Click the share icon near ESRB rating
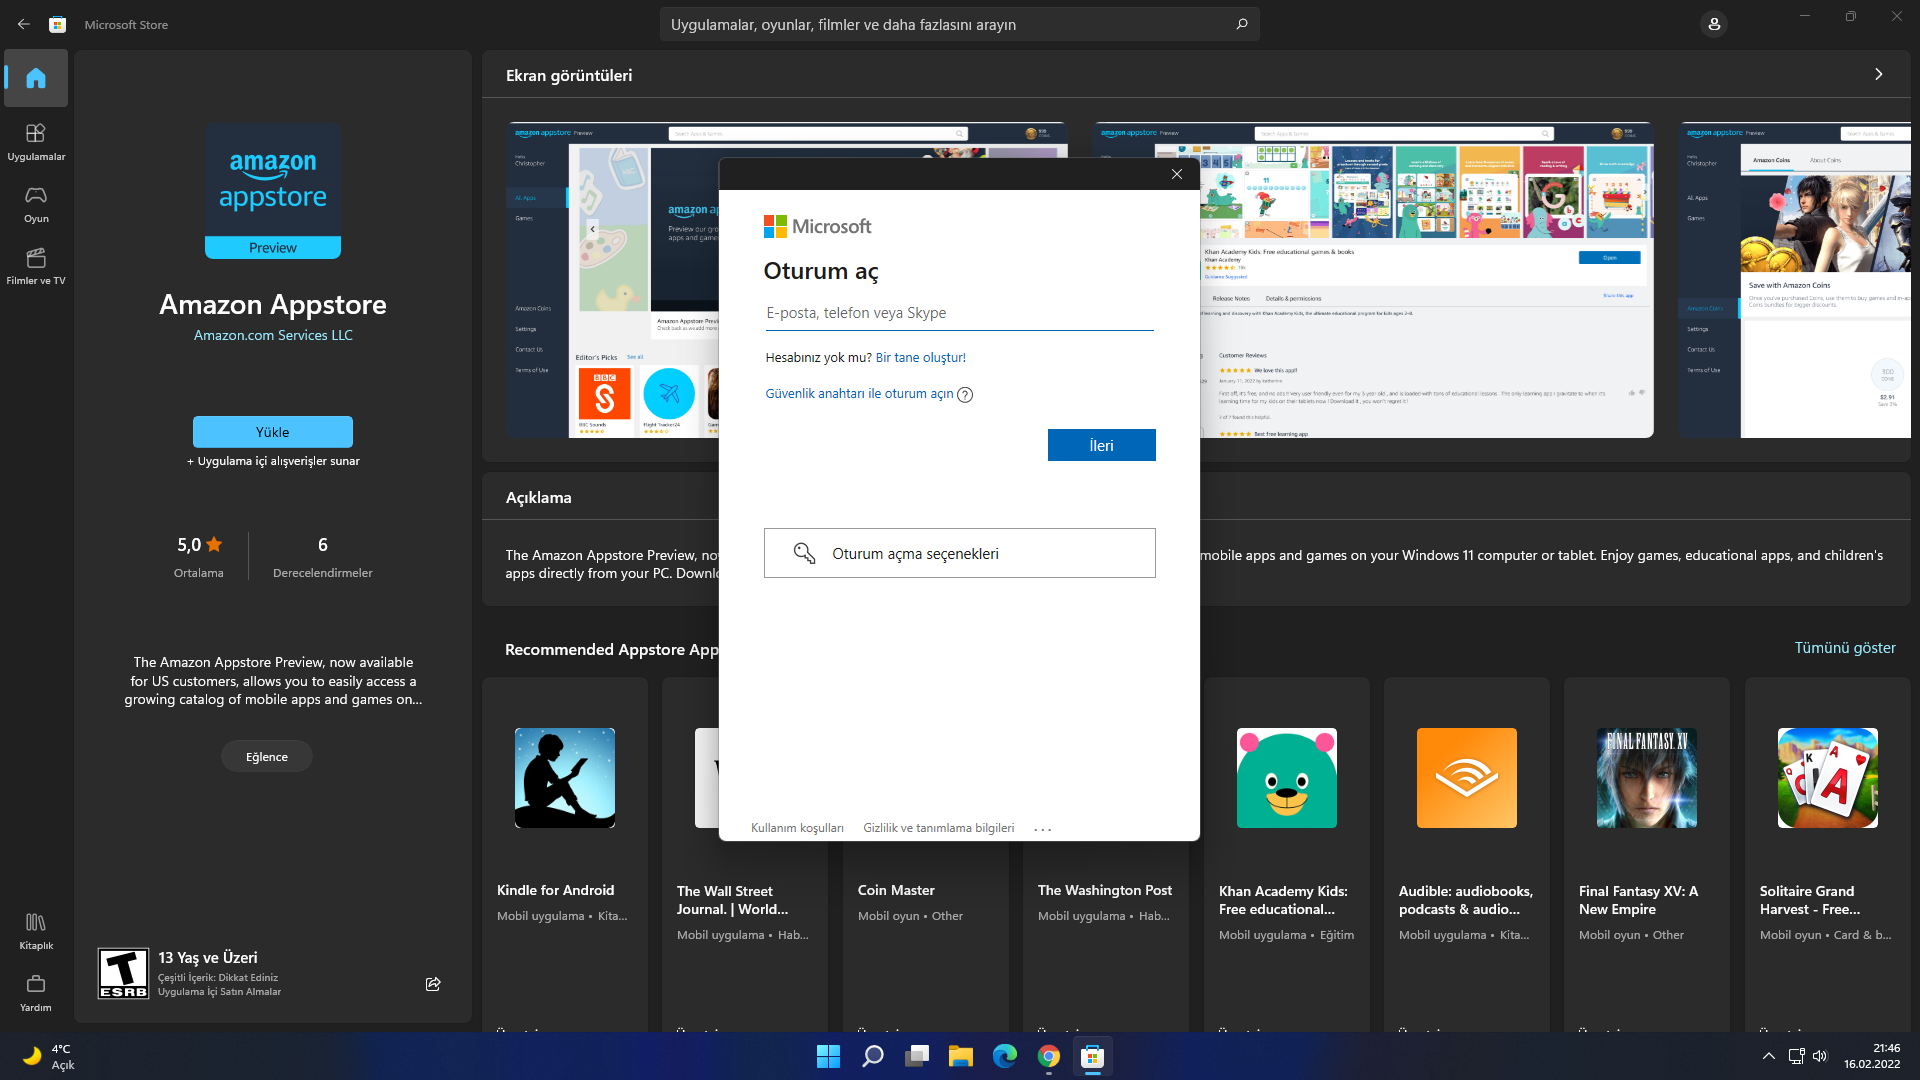 (x=433, y=984)
